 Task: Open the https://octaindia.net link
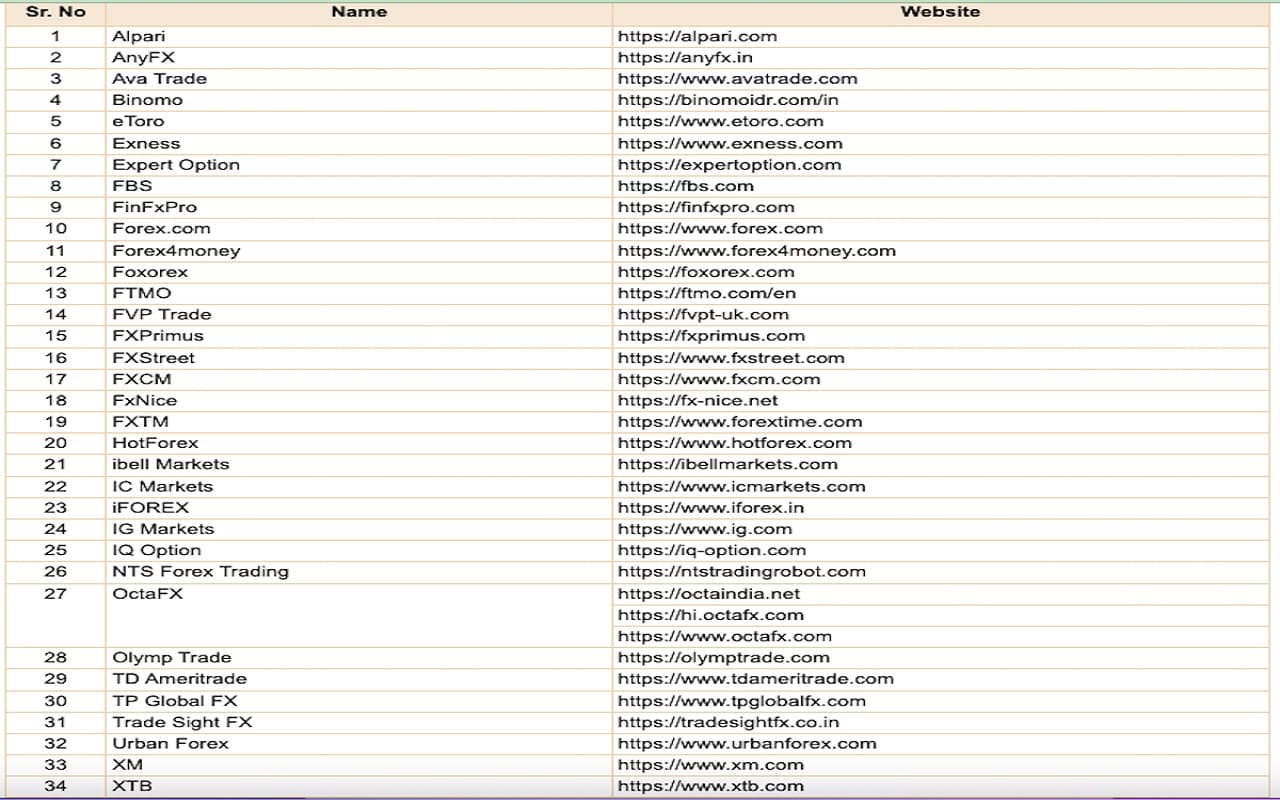[709, 594]
